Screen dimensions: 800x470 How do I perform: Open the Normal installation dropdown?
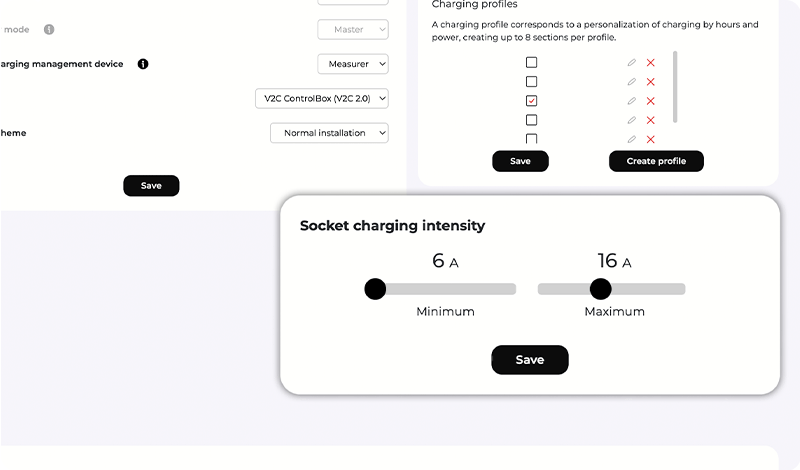pos(329,133)
